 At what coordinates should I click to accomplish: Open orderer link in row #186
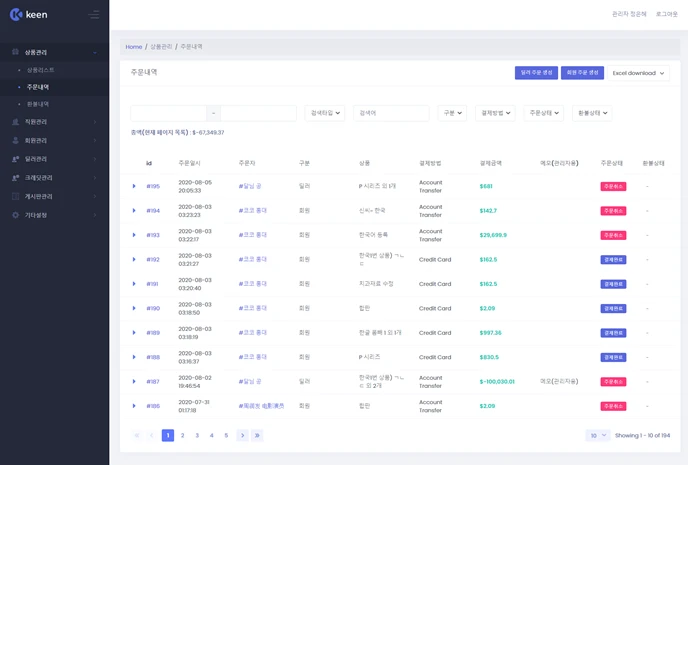pyautogui.click(x=261, y=406)
